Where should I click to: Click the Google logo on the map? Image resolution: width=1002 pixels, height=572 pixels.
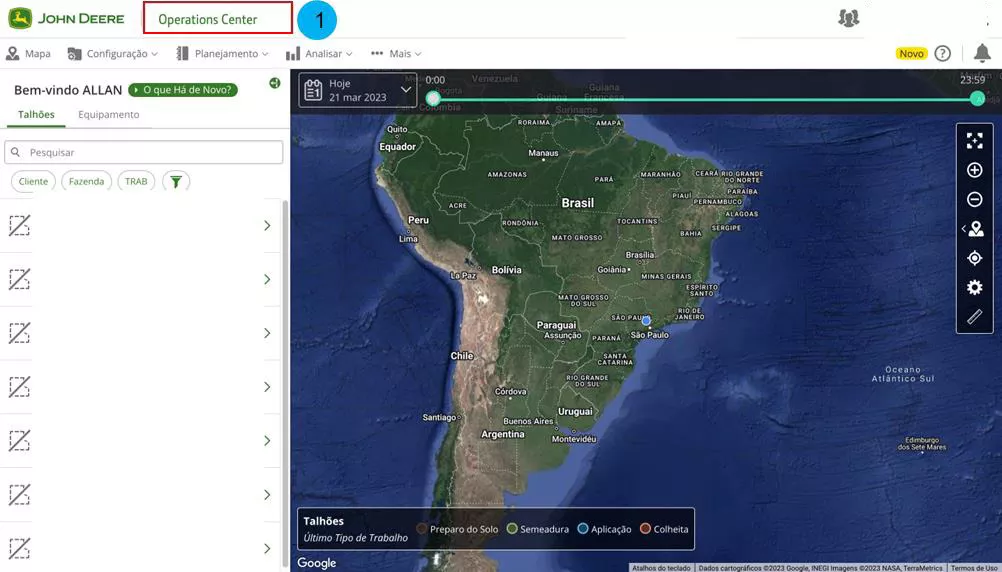pyautogui.click(x=316, y=563)
